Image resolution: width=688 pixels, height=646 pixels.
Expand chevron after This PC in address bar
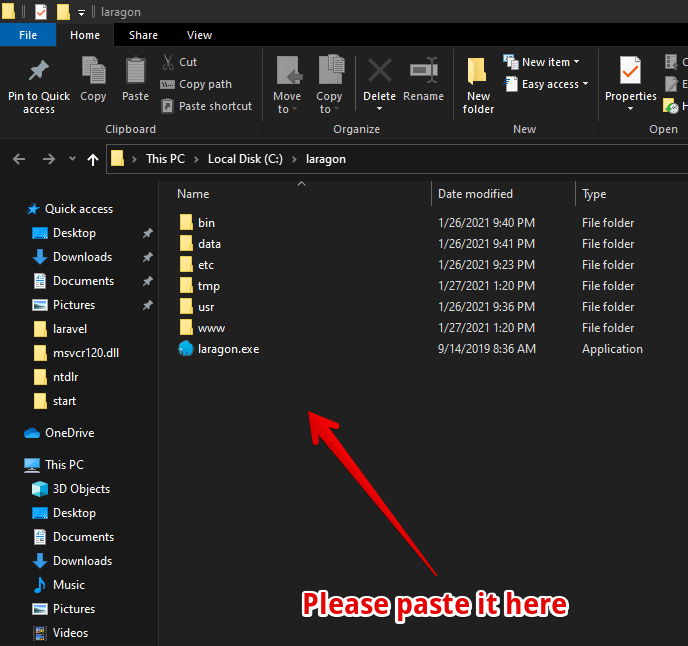point(197,159)
